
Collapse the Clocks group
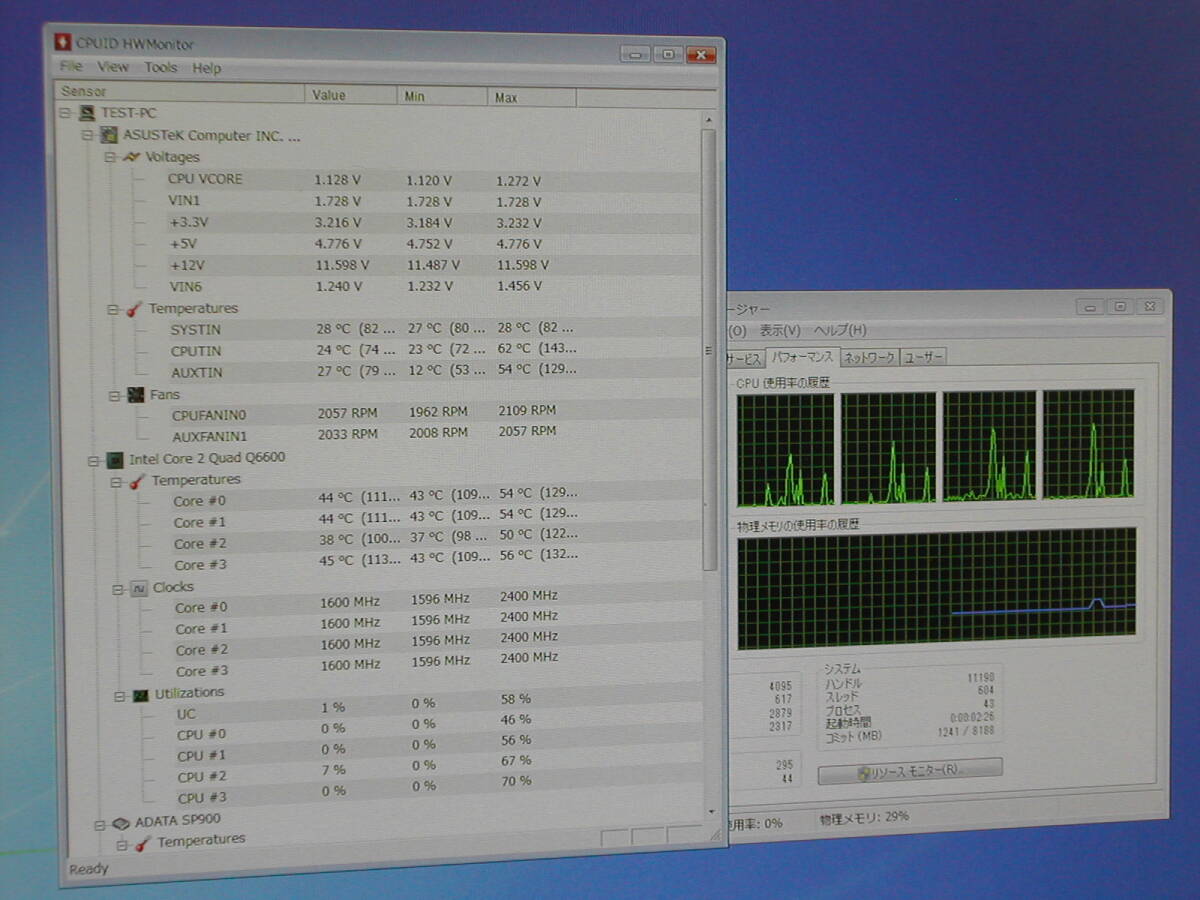(x=117, y=589)
